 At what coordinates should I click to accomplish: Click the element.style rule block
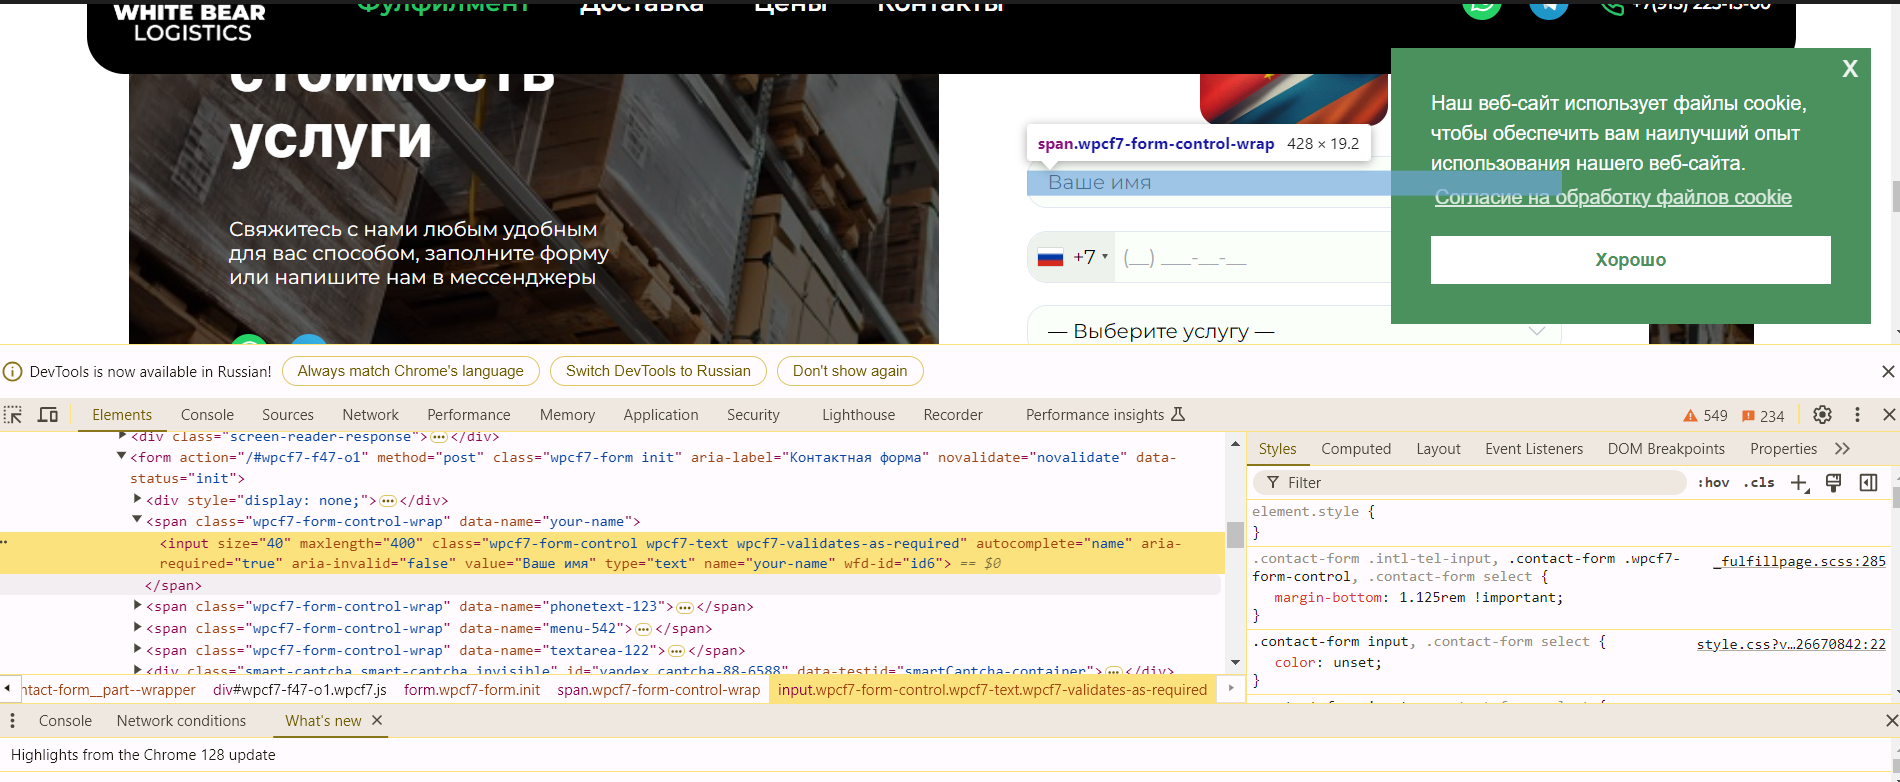[1570, 522]
